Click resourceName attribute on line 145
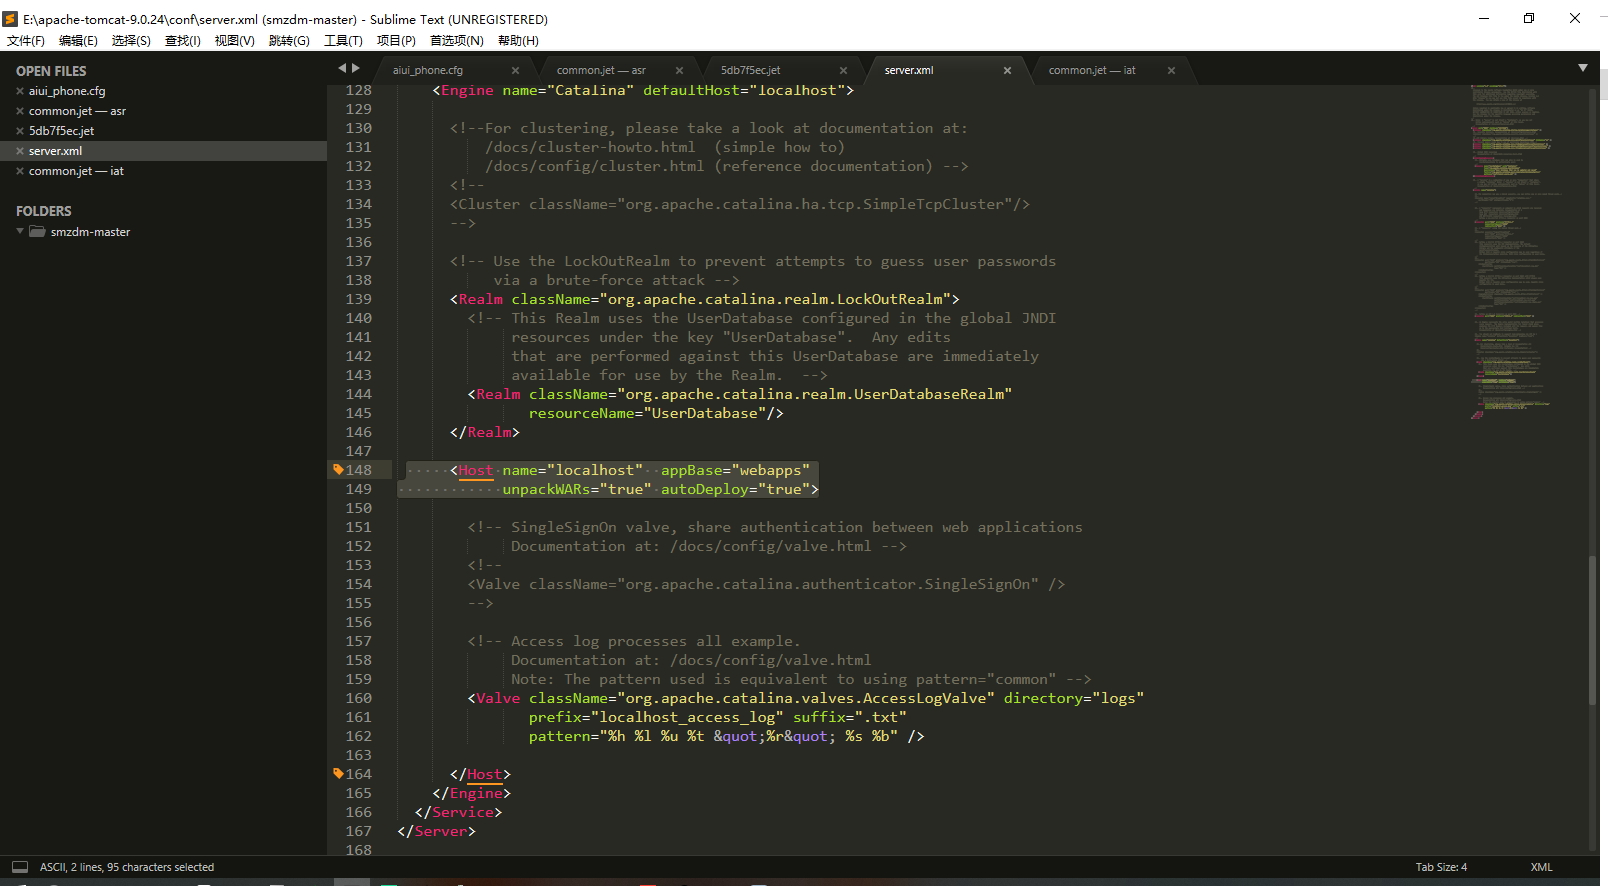The image size is (1608, 886). coord(582,413)
